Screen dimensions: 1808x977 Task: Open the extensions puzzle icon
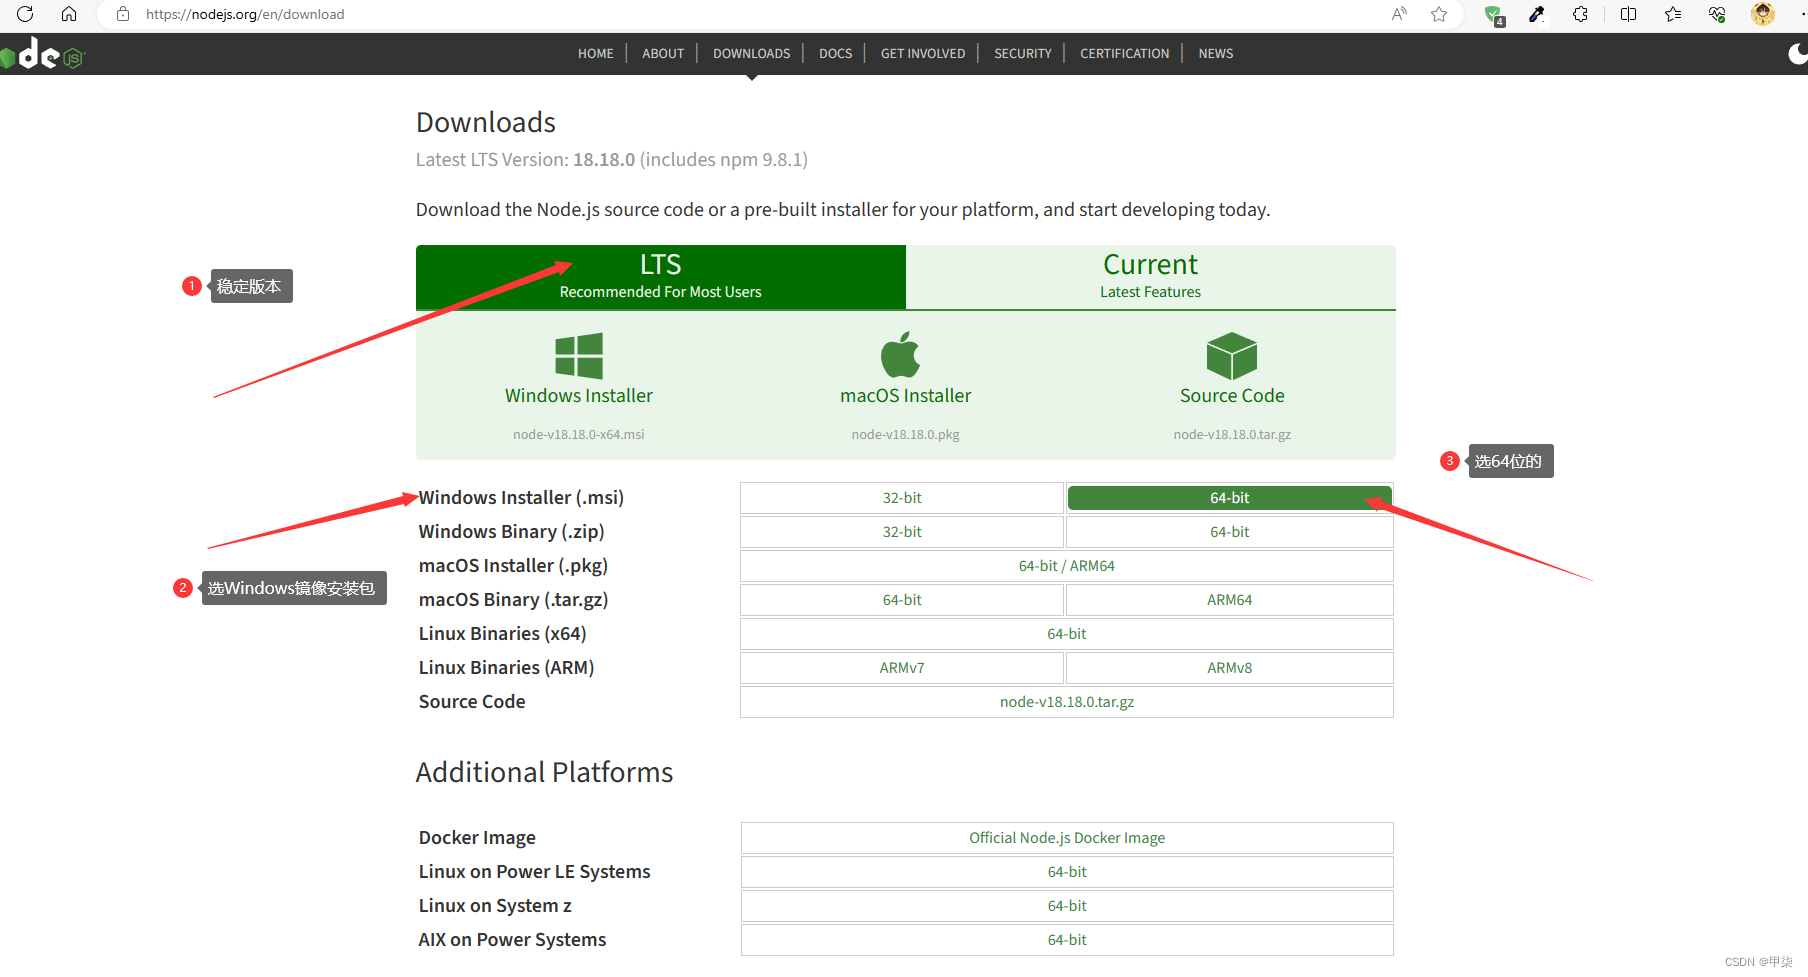1581,14
